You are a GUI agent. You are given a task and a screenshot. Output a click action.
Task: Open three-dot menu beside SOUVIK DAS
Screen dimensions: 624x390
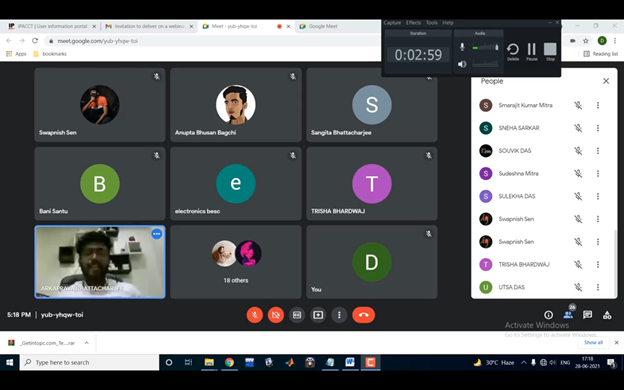598,151
